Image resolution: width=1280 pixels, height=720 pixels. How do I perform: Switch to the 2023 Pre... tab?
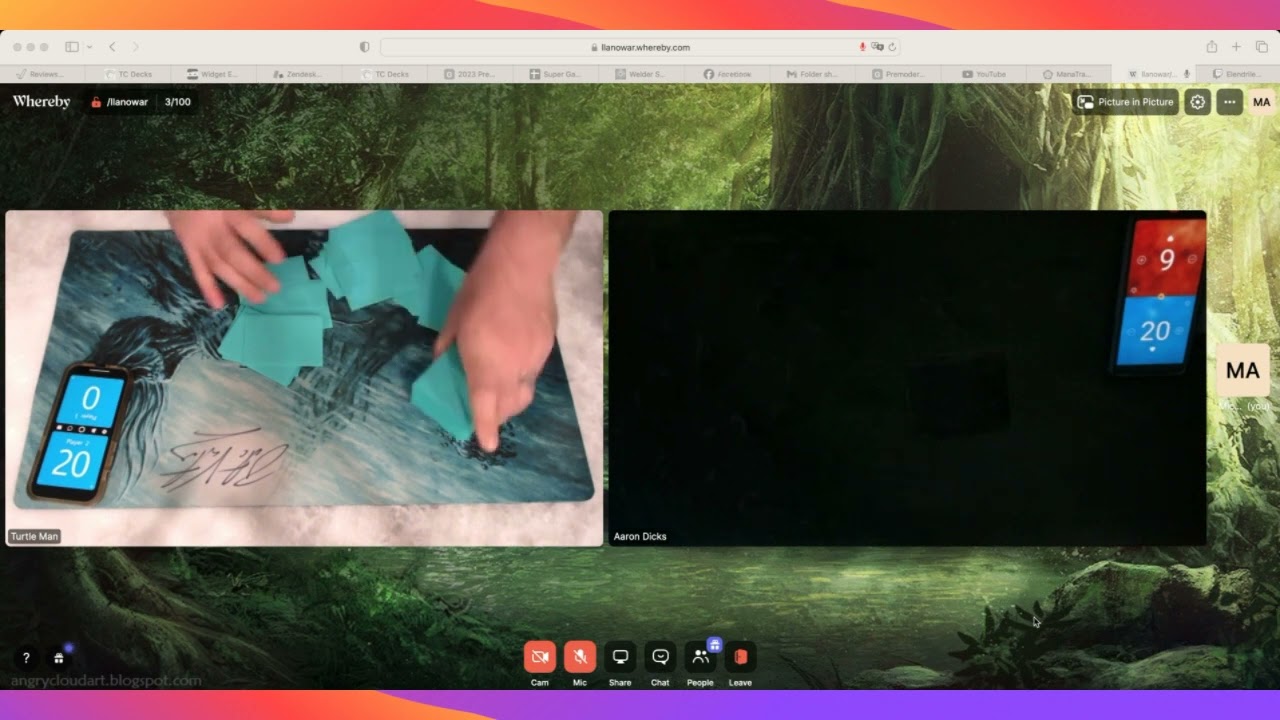470,74
